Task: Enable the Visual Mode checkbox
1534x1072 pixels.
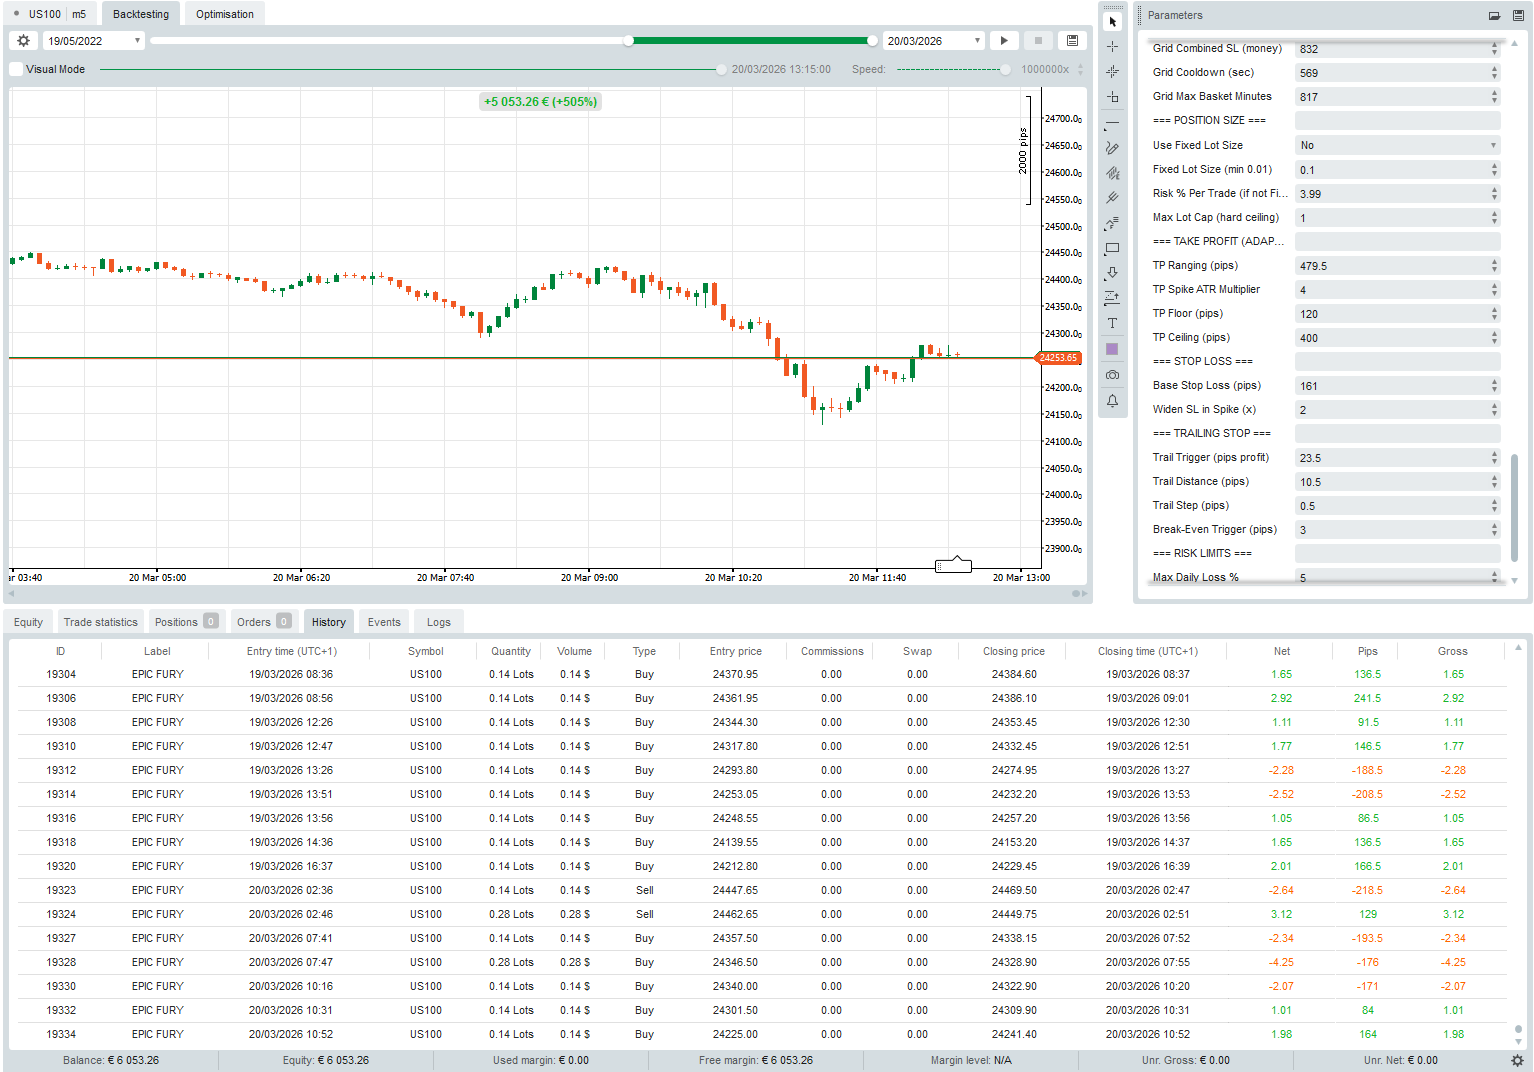Action: coord(16,69)
